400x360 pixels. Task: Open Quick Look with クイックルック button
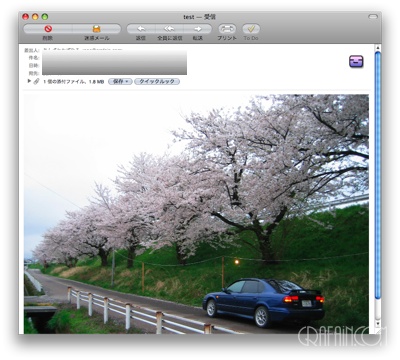157,81
